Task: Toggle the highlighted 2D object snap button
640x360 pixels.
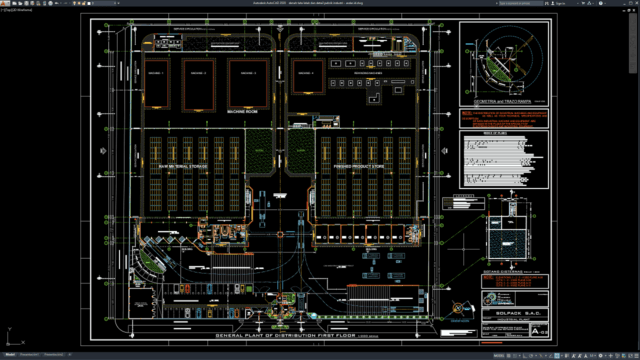Action: tap(557, 356)
